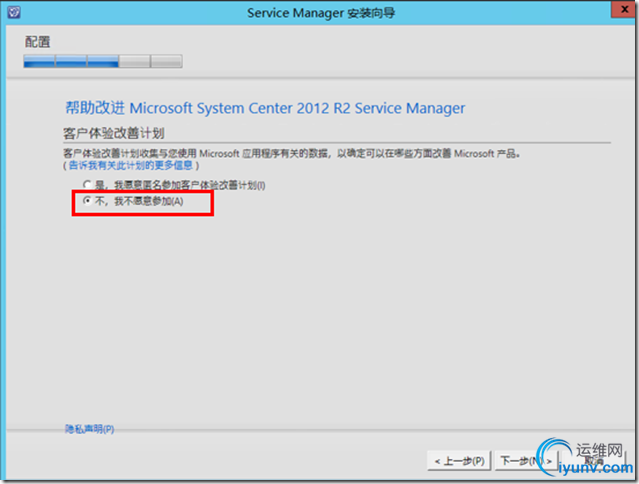
Task: Click the 配置 step label
Action: [x=37, y=42]
